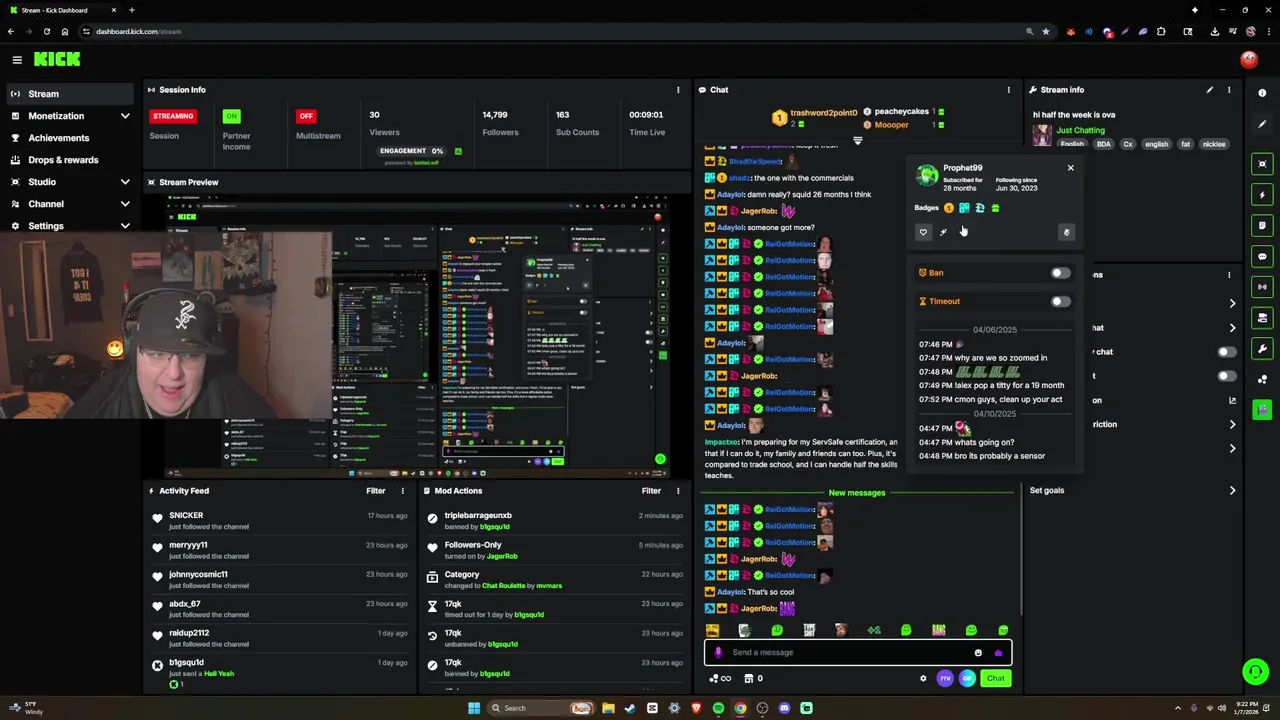Open Chat panel three-dot menu
1280x720 pixels.
pos(1008,90)
